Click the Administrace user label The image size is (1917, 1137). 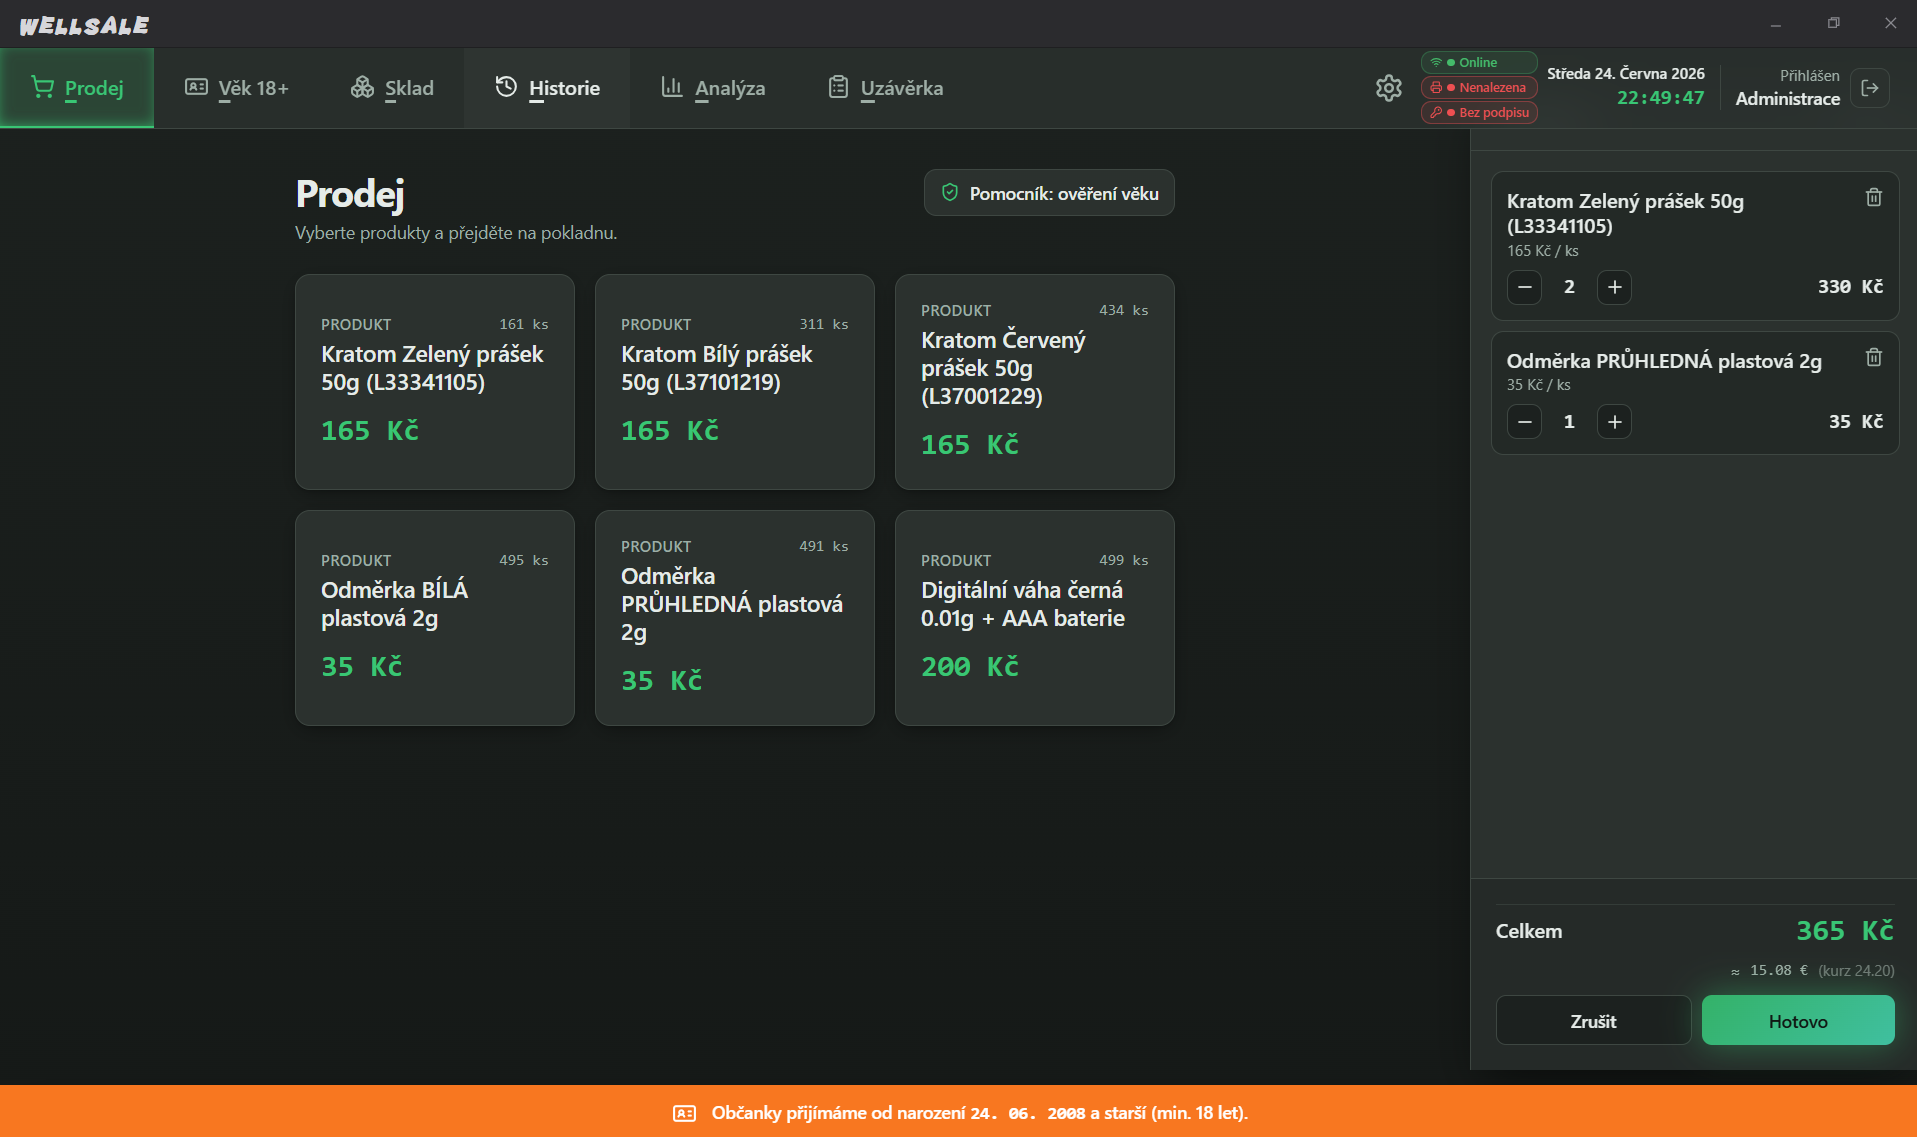pyautogui.click(x=1787, y=98)
